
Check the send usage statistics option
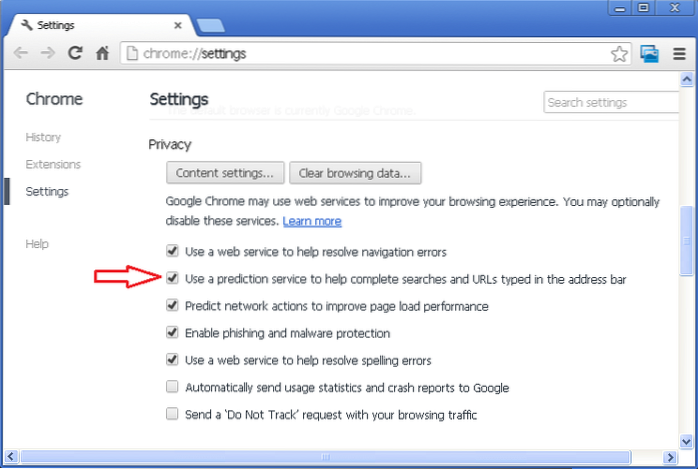173,387
